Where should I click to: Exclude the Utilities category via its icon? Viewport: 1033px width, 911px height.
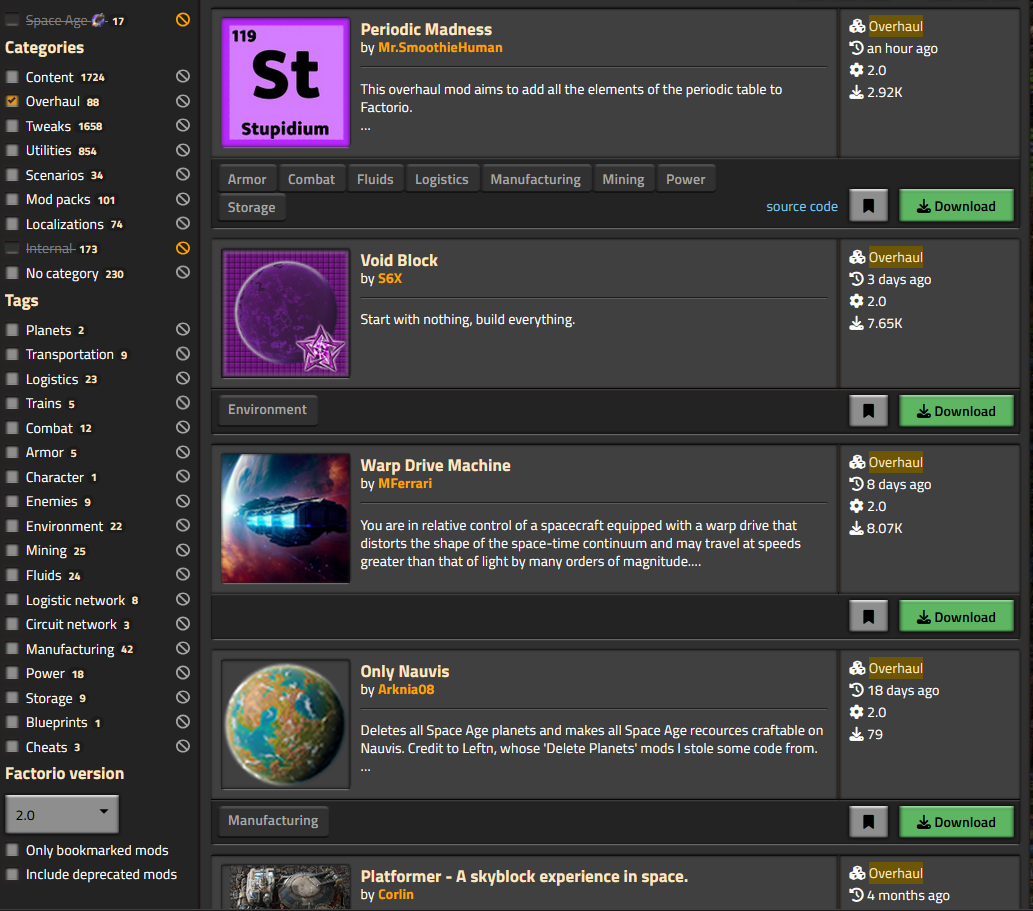point(182,150)
